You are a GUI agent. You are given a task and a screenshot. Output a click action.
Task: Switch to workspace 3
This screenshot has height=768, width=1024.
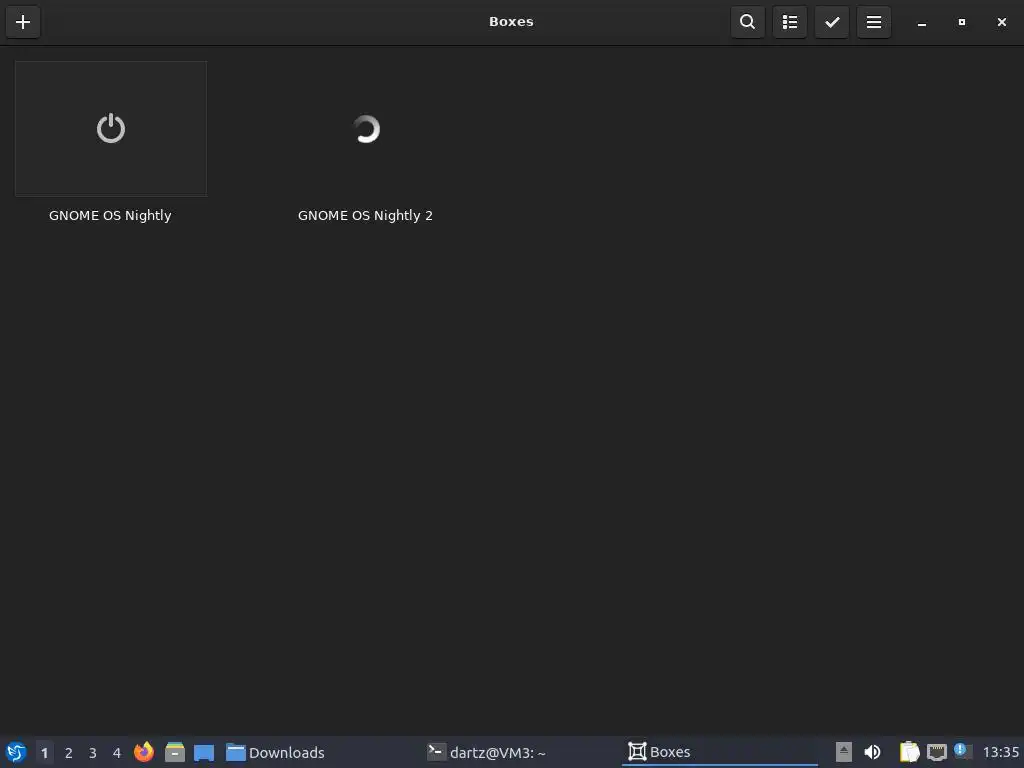point(93,753)
